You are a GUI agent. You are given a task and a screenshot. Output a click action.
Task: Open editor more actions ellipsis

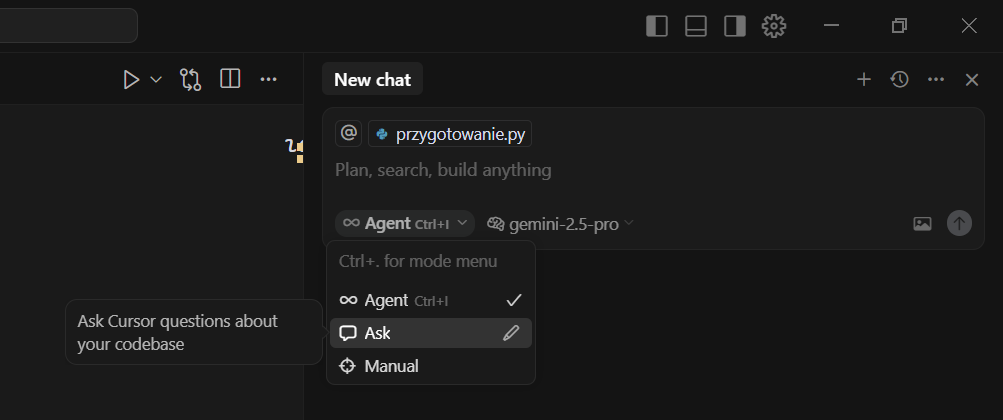click(269, 80)
